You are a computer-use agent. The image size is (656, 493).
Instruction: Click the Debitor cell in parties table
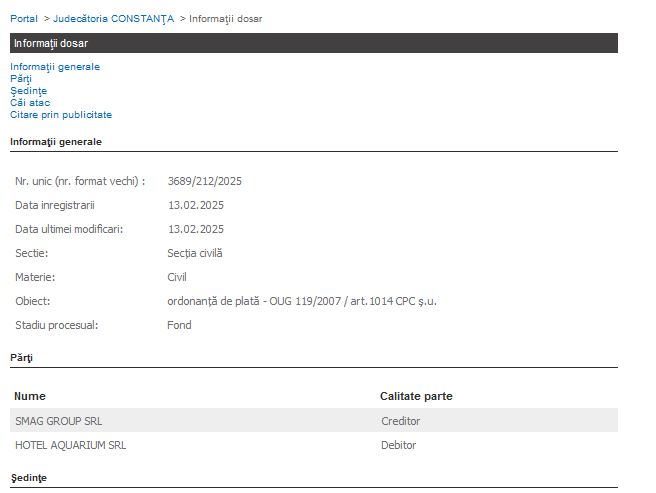(x=398, y=445)
